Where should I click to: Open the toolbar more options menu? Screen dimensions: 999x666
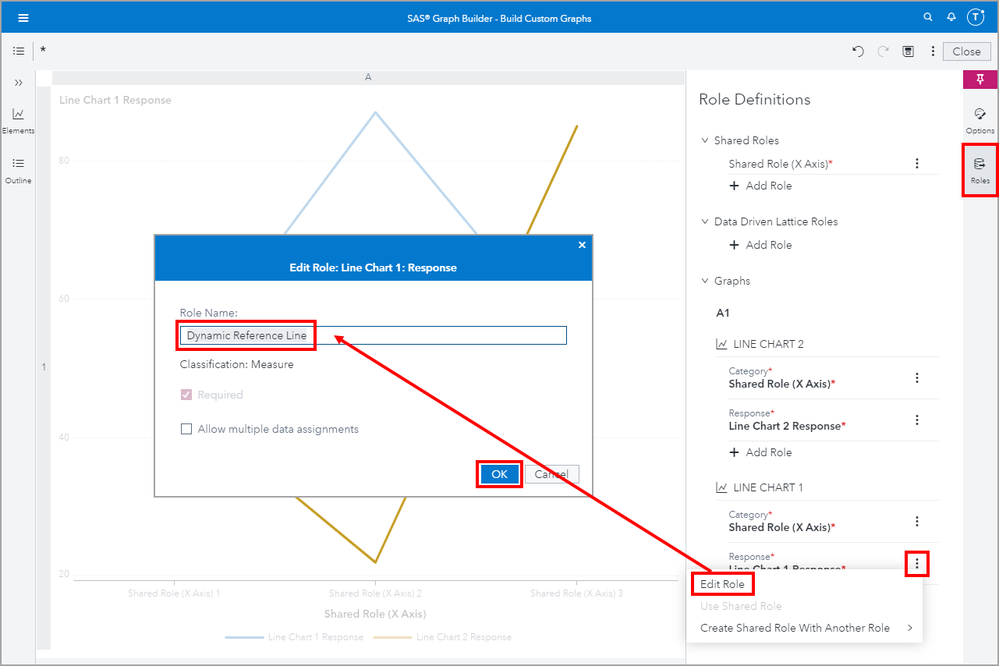point(933,52)
